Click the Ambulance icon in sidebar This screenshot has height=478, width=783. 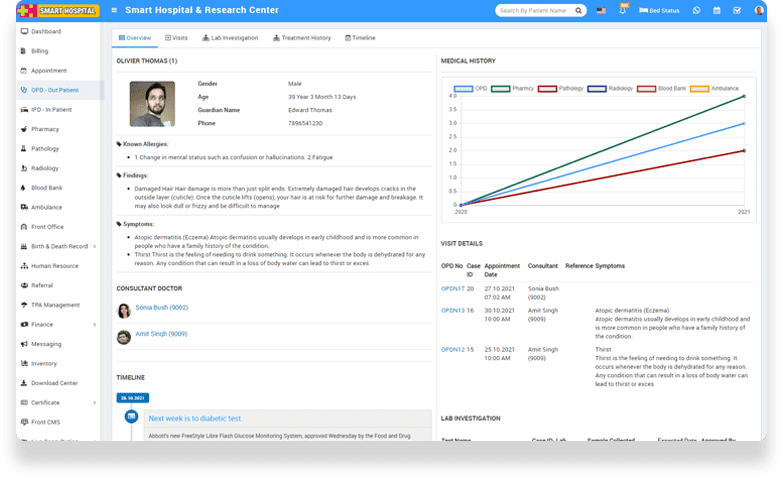(x=24, y=207)
